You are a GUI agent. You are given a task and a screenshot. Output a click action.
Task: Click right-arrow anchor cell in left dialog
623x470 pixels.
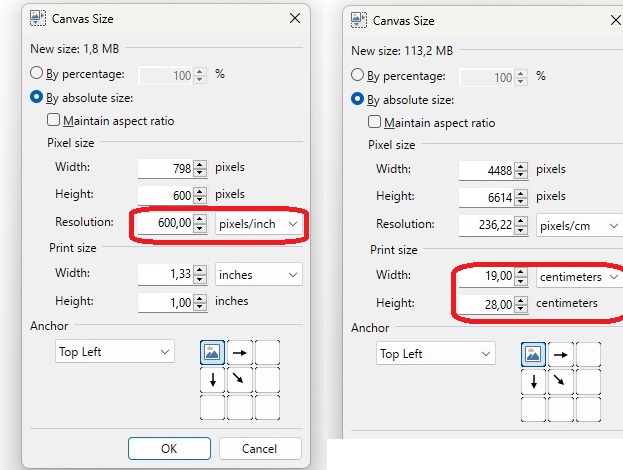pyautogui.click(x=240, y=352)
